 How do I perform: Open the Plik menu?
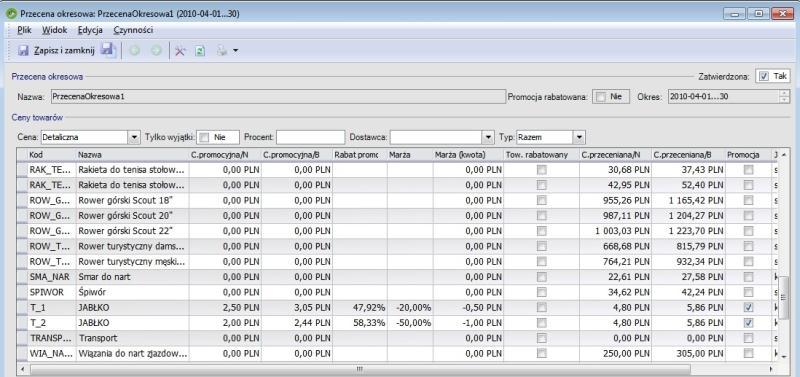(24, 30)
